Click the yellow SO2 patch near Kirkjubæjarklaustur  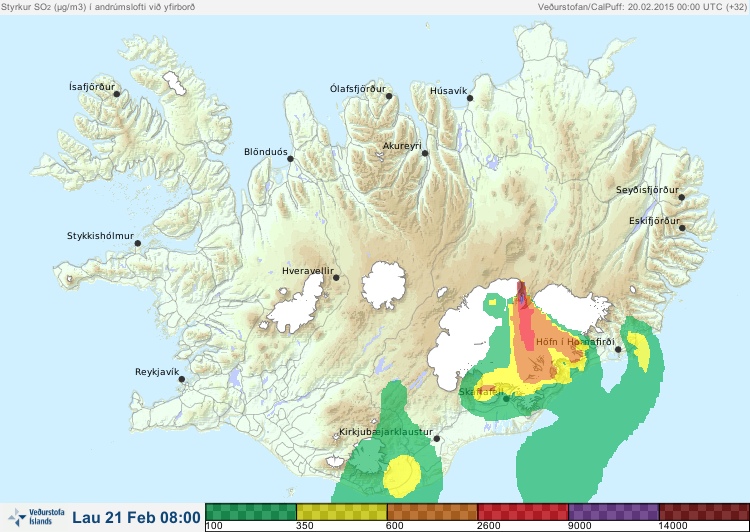point(402,476)
